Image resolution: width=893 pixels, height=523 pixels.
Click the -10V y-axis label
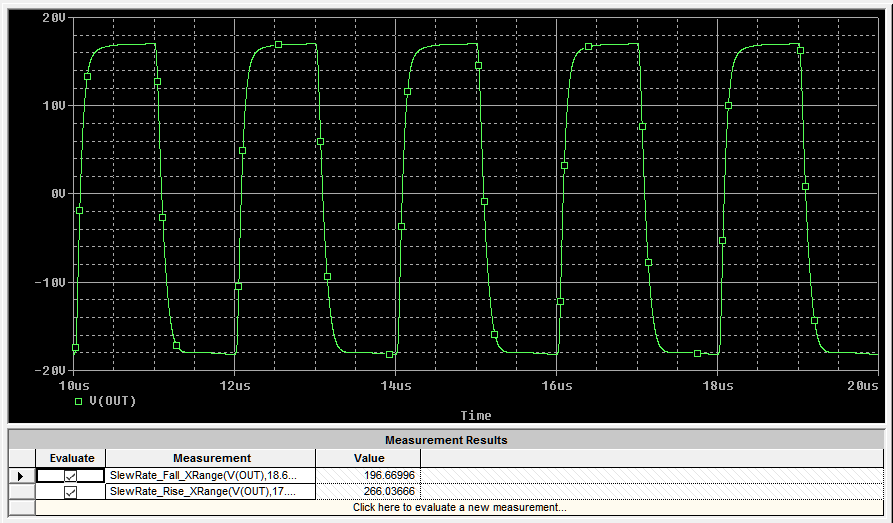pyautogui.click(x=50, y=283)
